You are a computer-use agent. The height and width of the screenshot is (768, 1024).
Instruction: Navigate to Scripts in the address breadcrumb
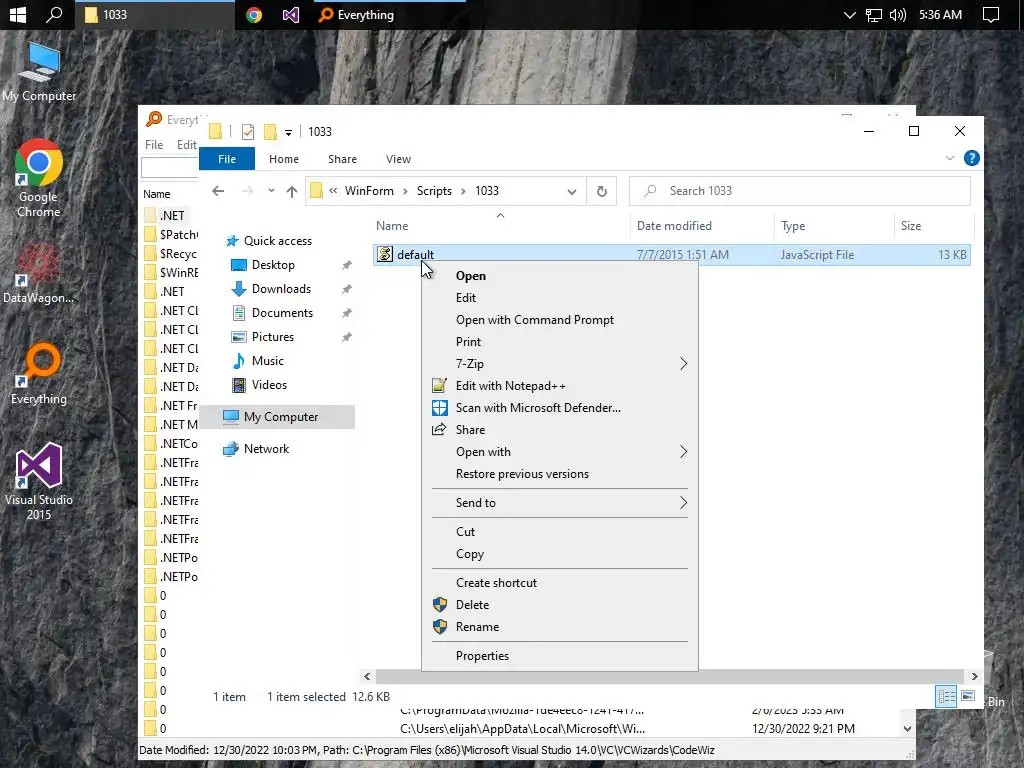coord(434,191)
